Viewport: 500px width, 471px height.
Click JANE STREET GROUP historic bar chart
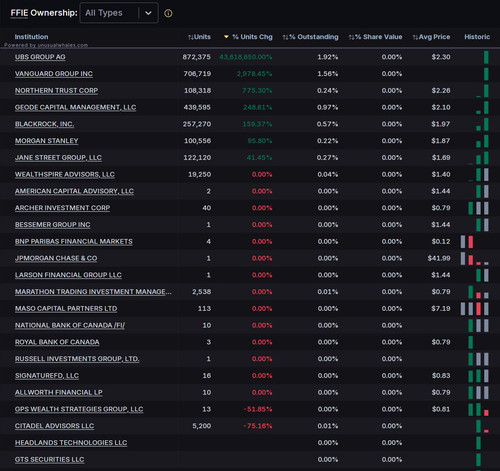(x=479, y=158)
